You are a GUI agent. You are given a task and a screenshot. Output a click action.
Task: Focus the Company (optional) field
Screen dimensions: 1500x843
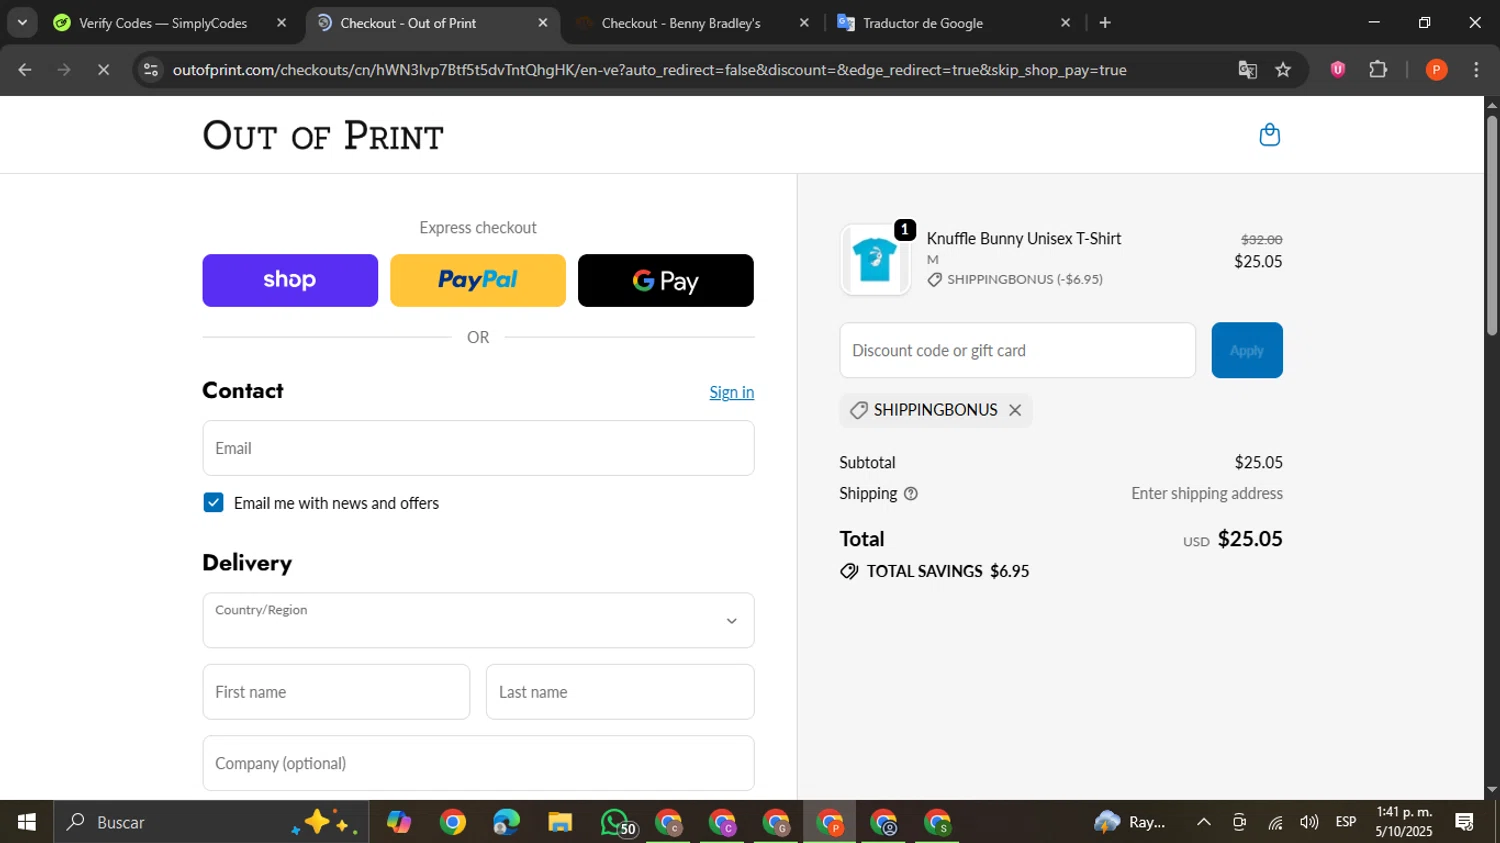coord(478,763)
